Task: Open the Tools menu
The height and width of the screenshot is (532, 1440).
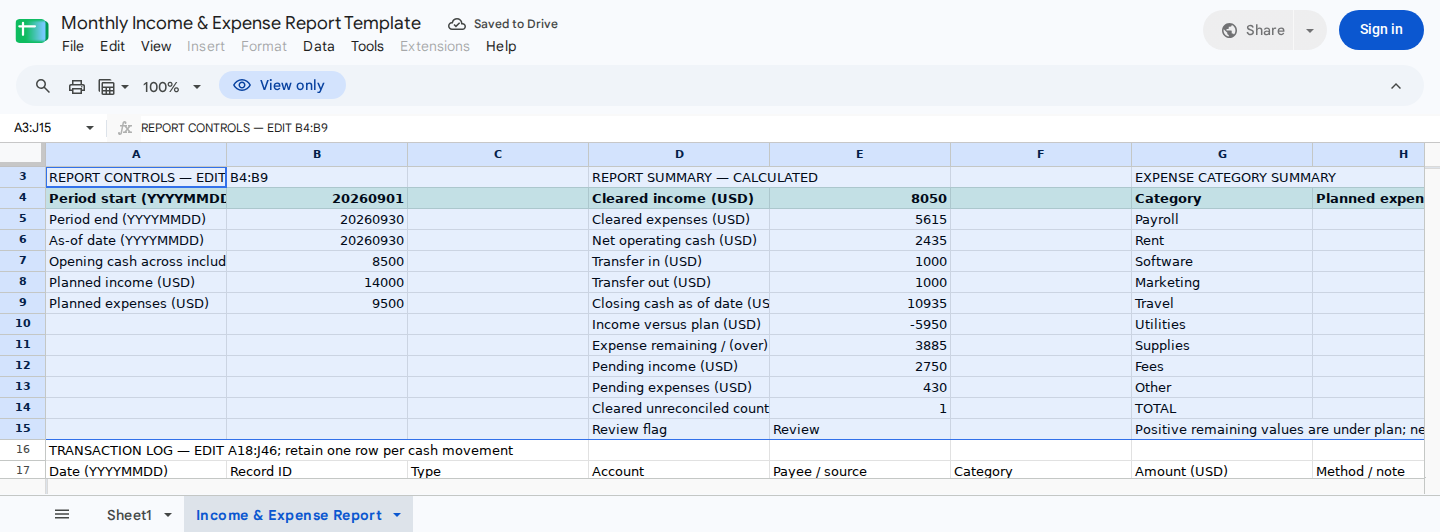Action: [x=367, y=46]
